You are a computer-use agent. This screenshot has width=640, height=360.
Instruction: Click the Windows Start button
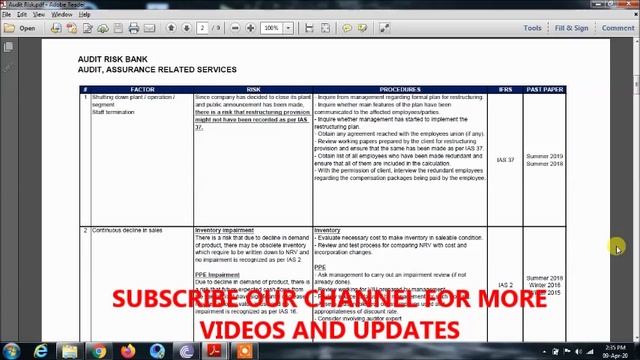(11, 351)
